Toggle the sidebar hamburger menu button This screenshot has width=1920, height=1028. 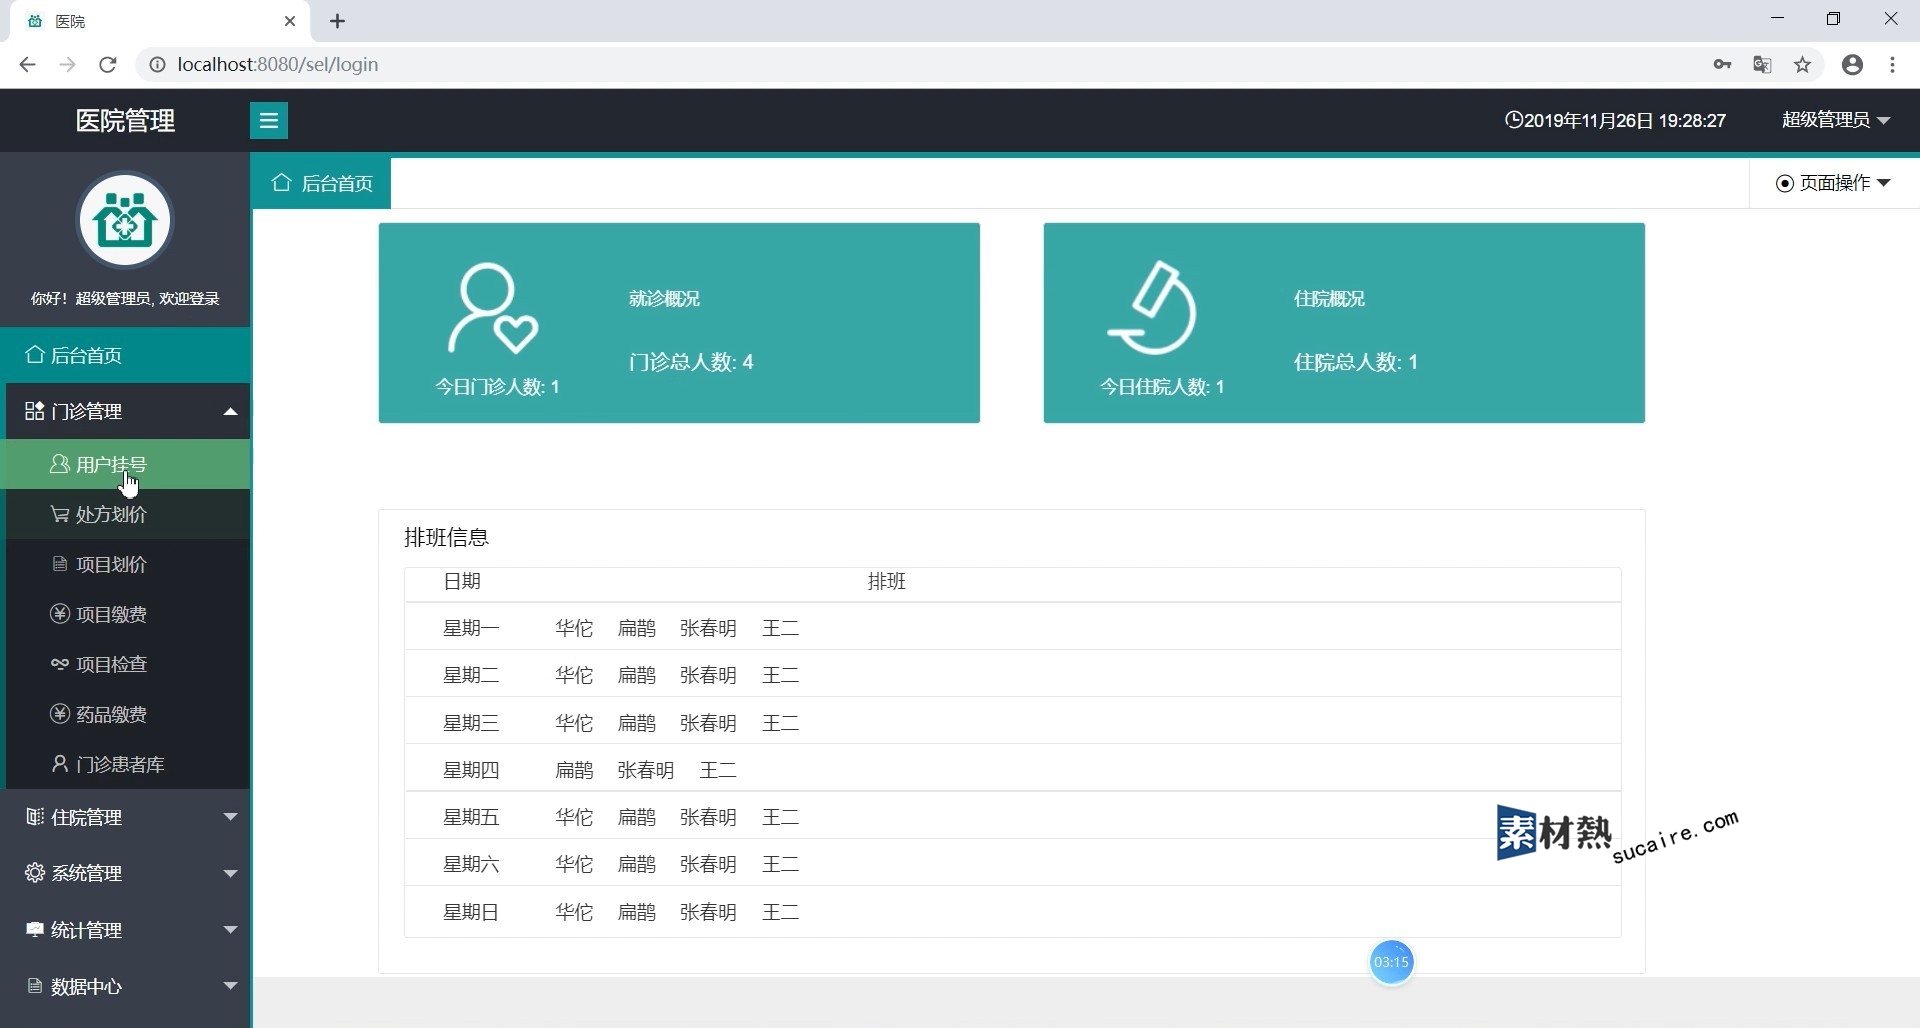268,121
